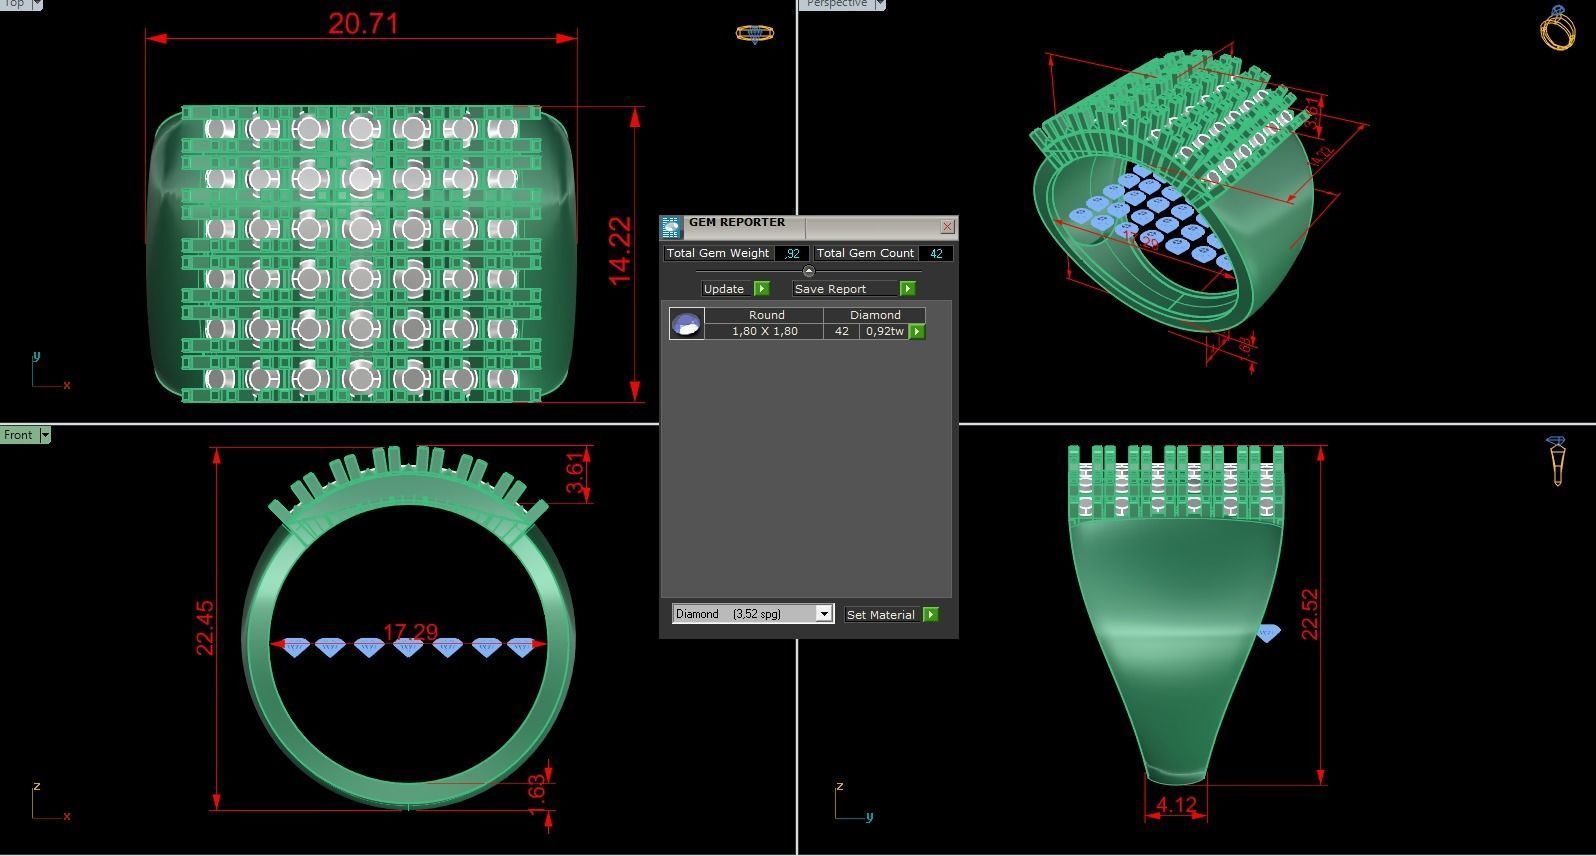Click the 42 gem quantity cell in row
The width and height of the screenshot is (1596, 856).
tap(842, 331)
